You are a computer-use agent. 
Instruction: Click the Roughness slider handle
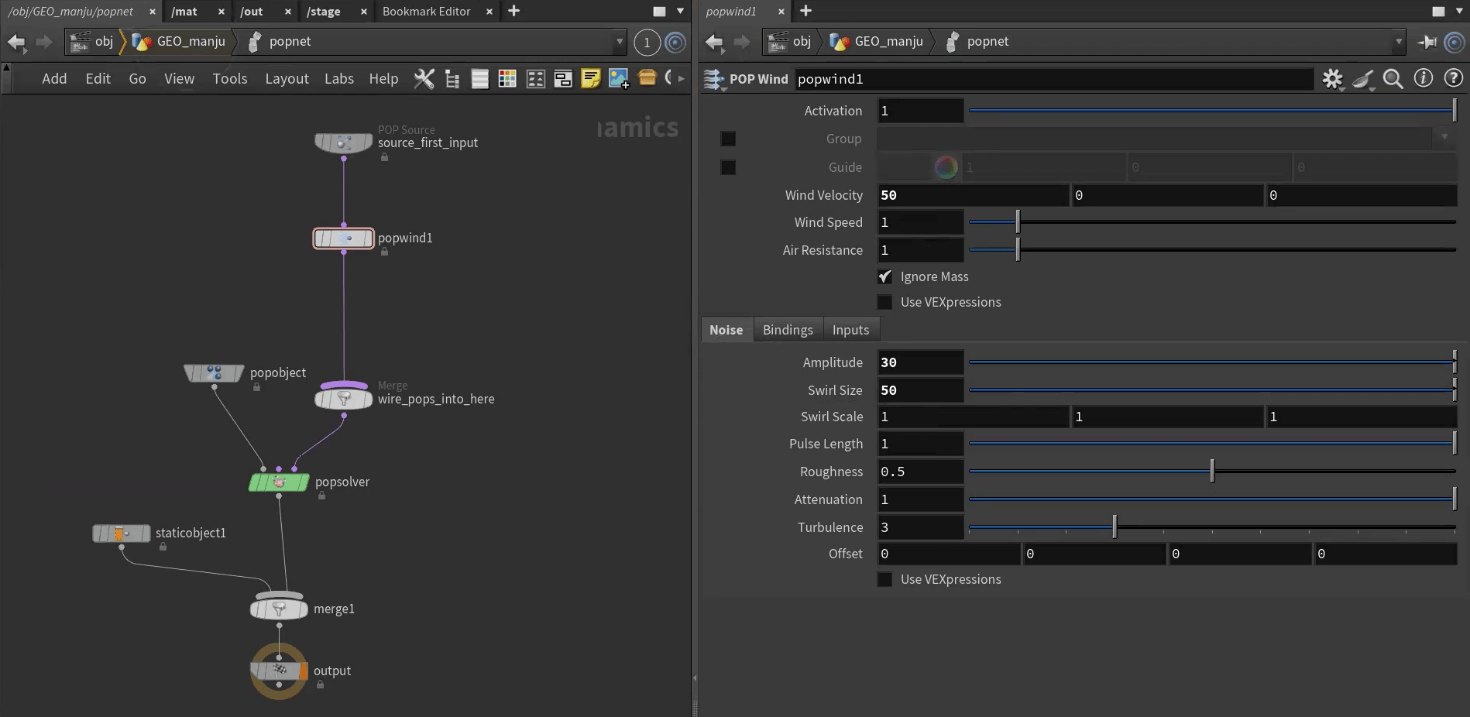tap(1212, 471)
